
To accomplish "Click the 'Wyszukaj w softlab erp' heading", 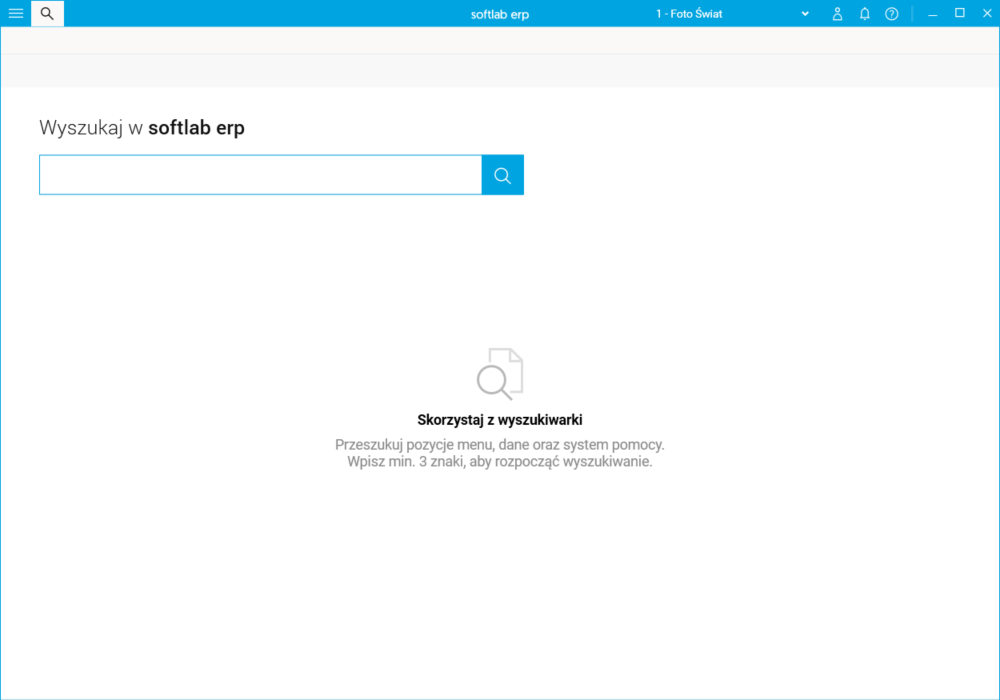I will click(142, 128).
